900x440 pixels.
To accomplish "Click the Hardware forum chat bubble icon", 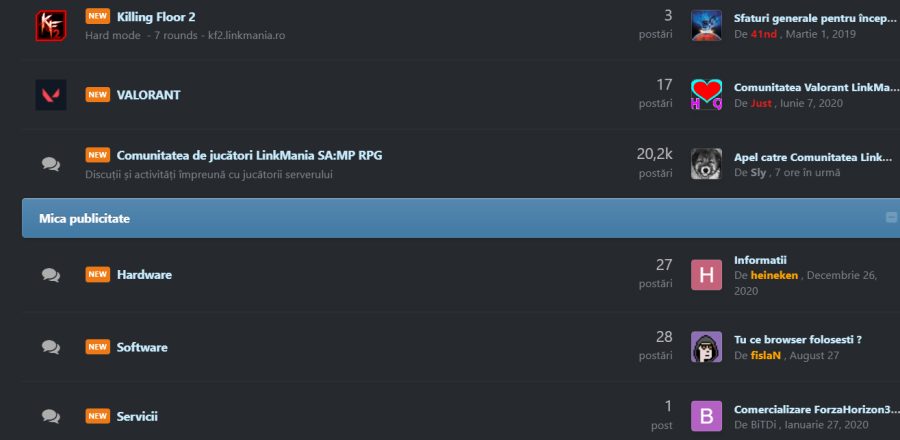I will click(x=50, y=275).
